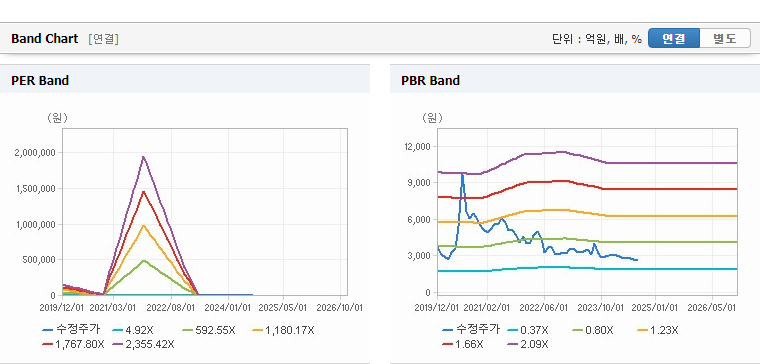Toggle the 0.37X legend entry
This screenshot has width=760, height=364.
point(528,331)
